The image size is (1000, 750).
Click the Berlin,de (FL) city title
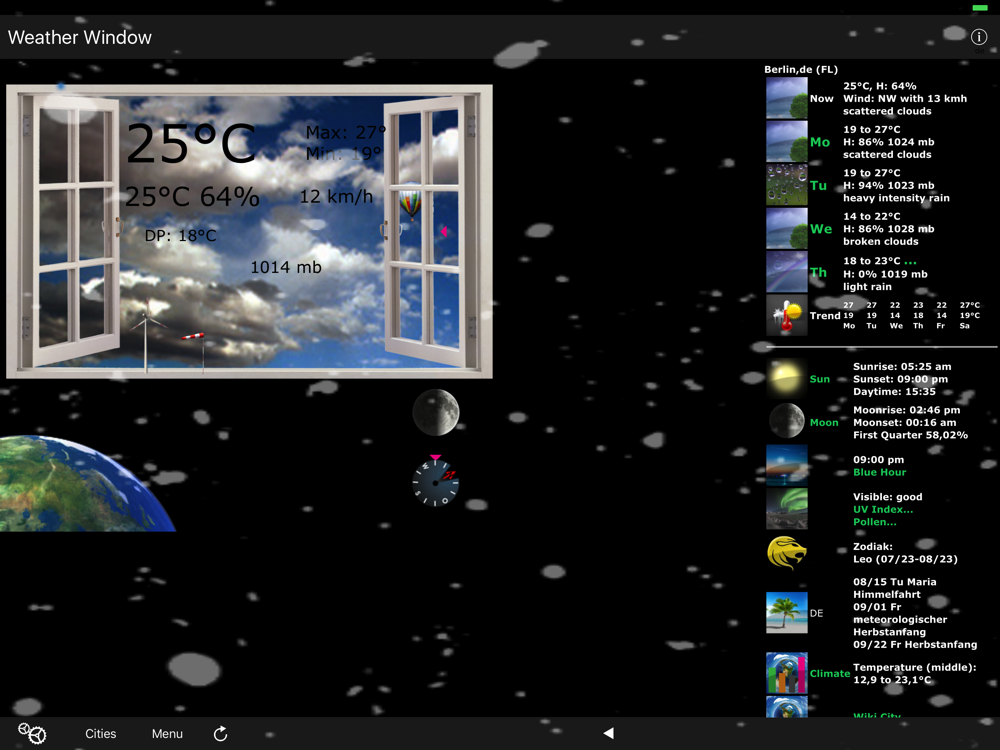(801, 70)
